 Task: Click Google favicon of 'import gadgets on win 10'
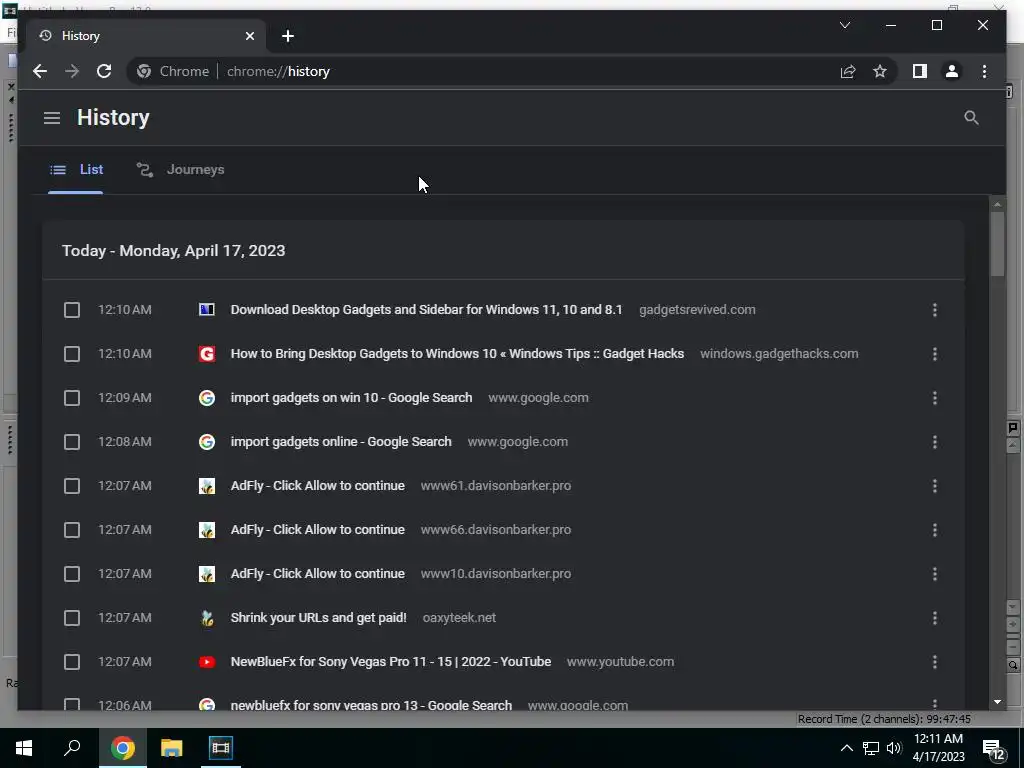[x=206, y=398]
